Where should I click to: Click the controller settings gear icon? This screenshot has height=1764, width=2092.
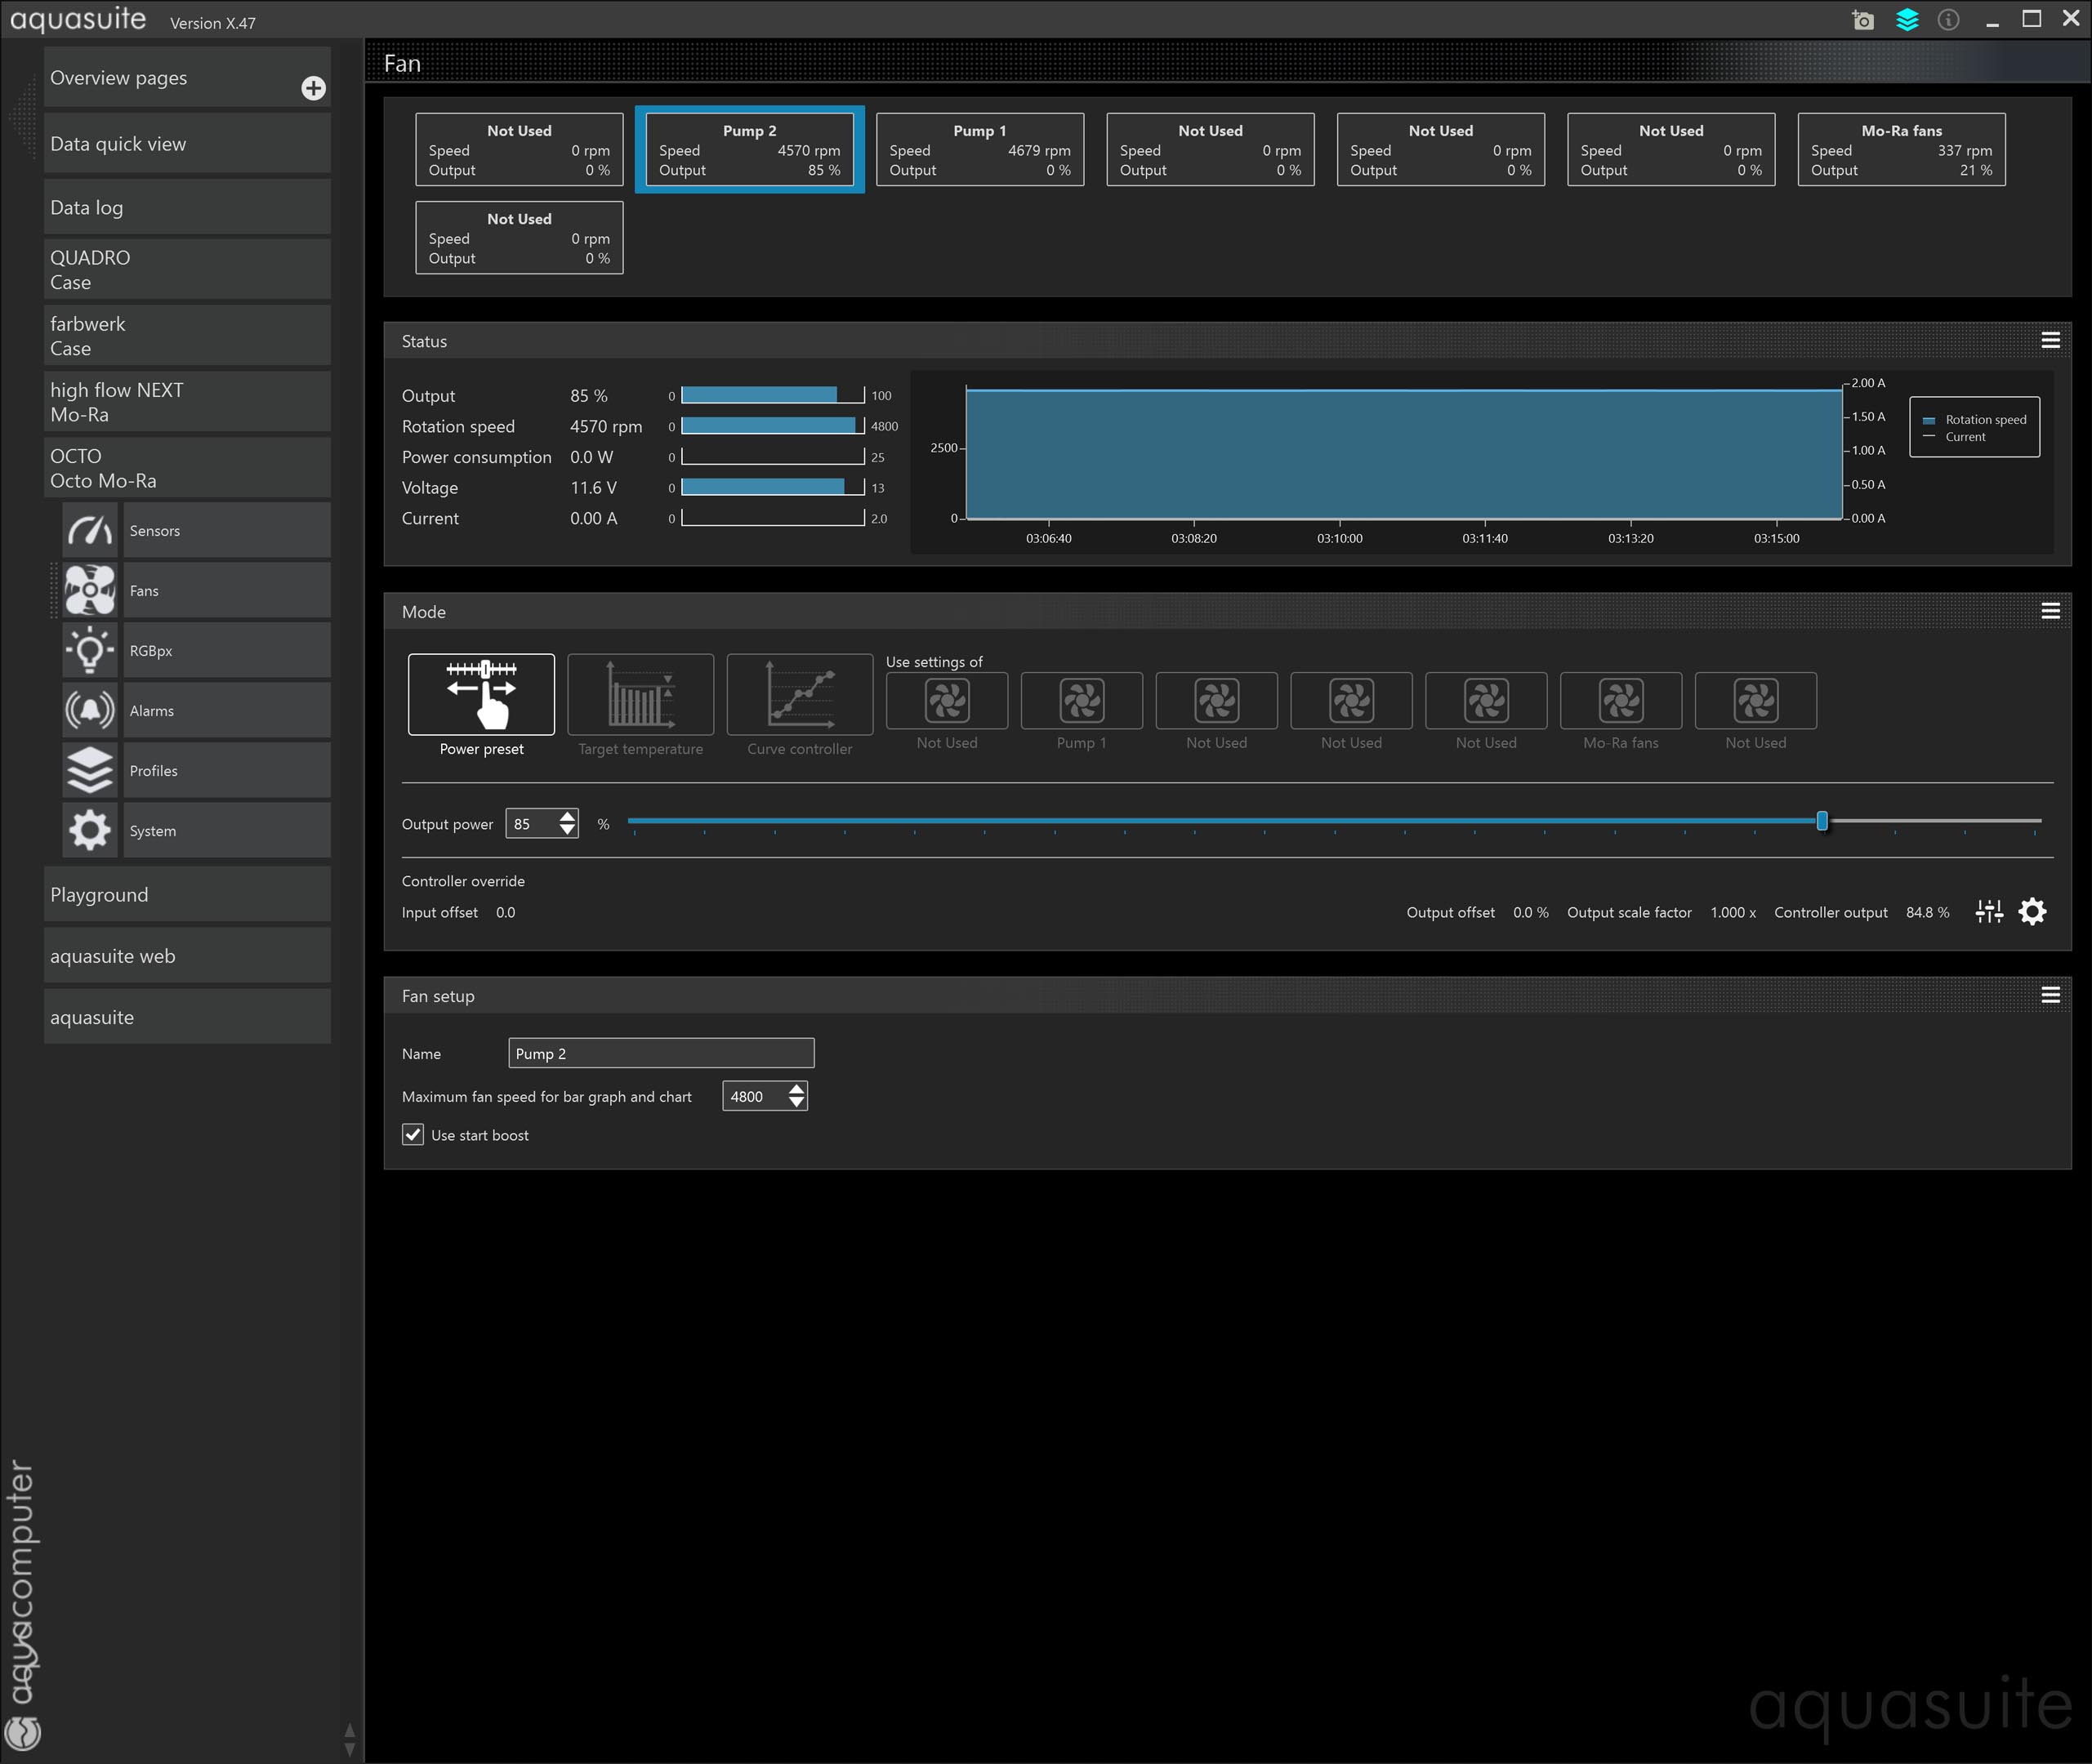click(2032, 911)
